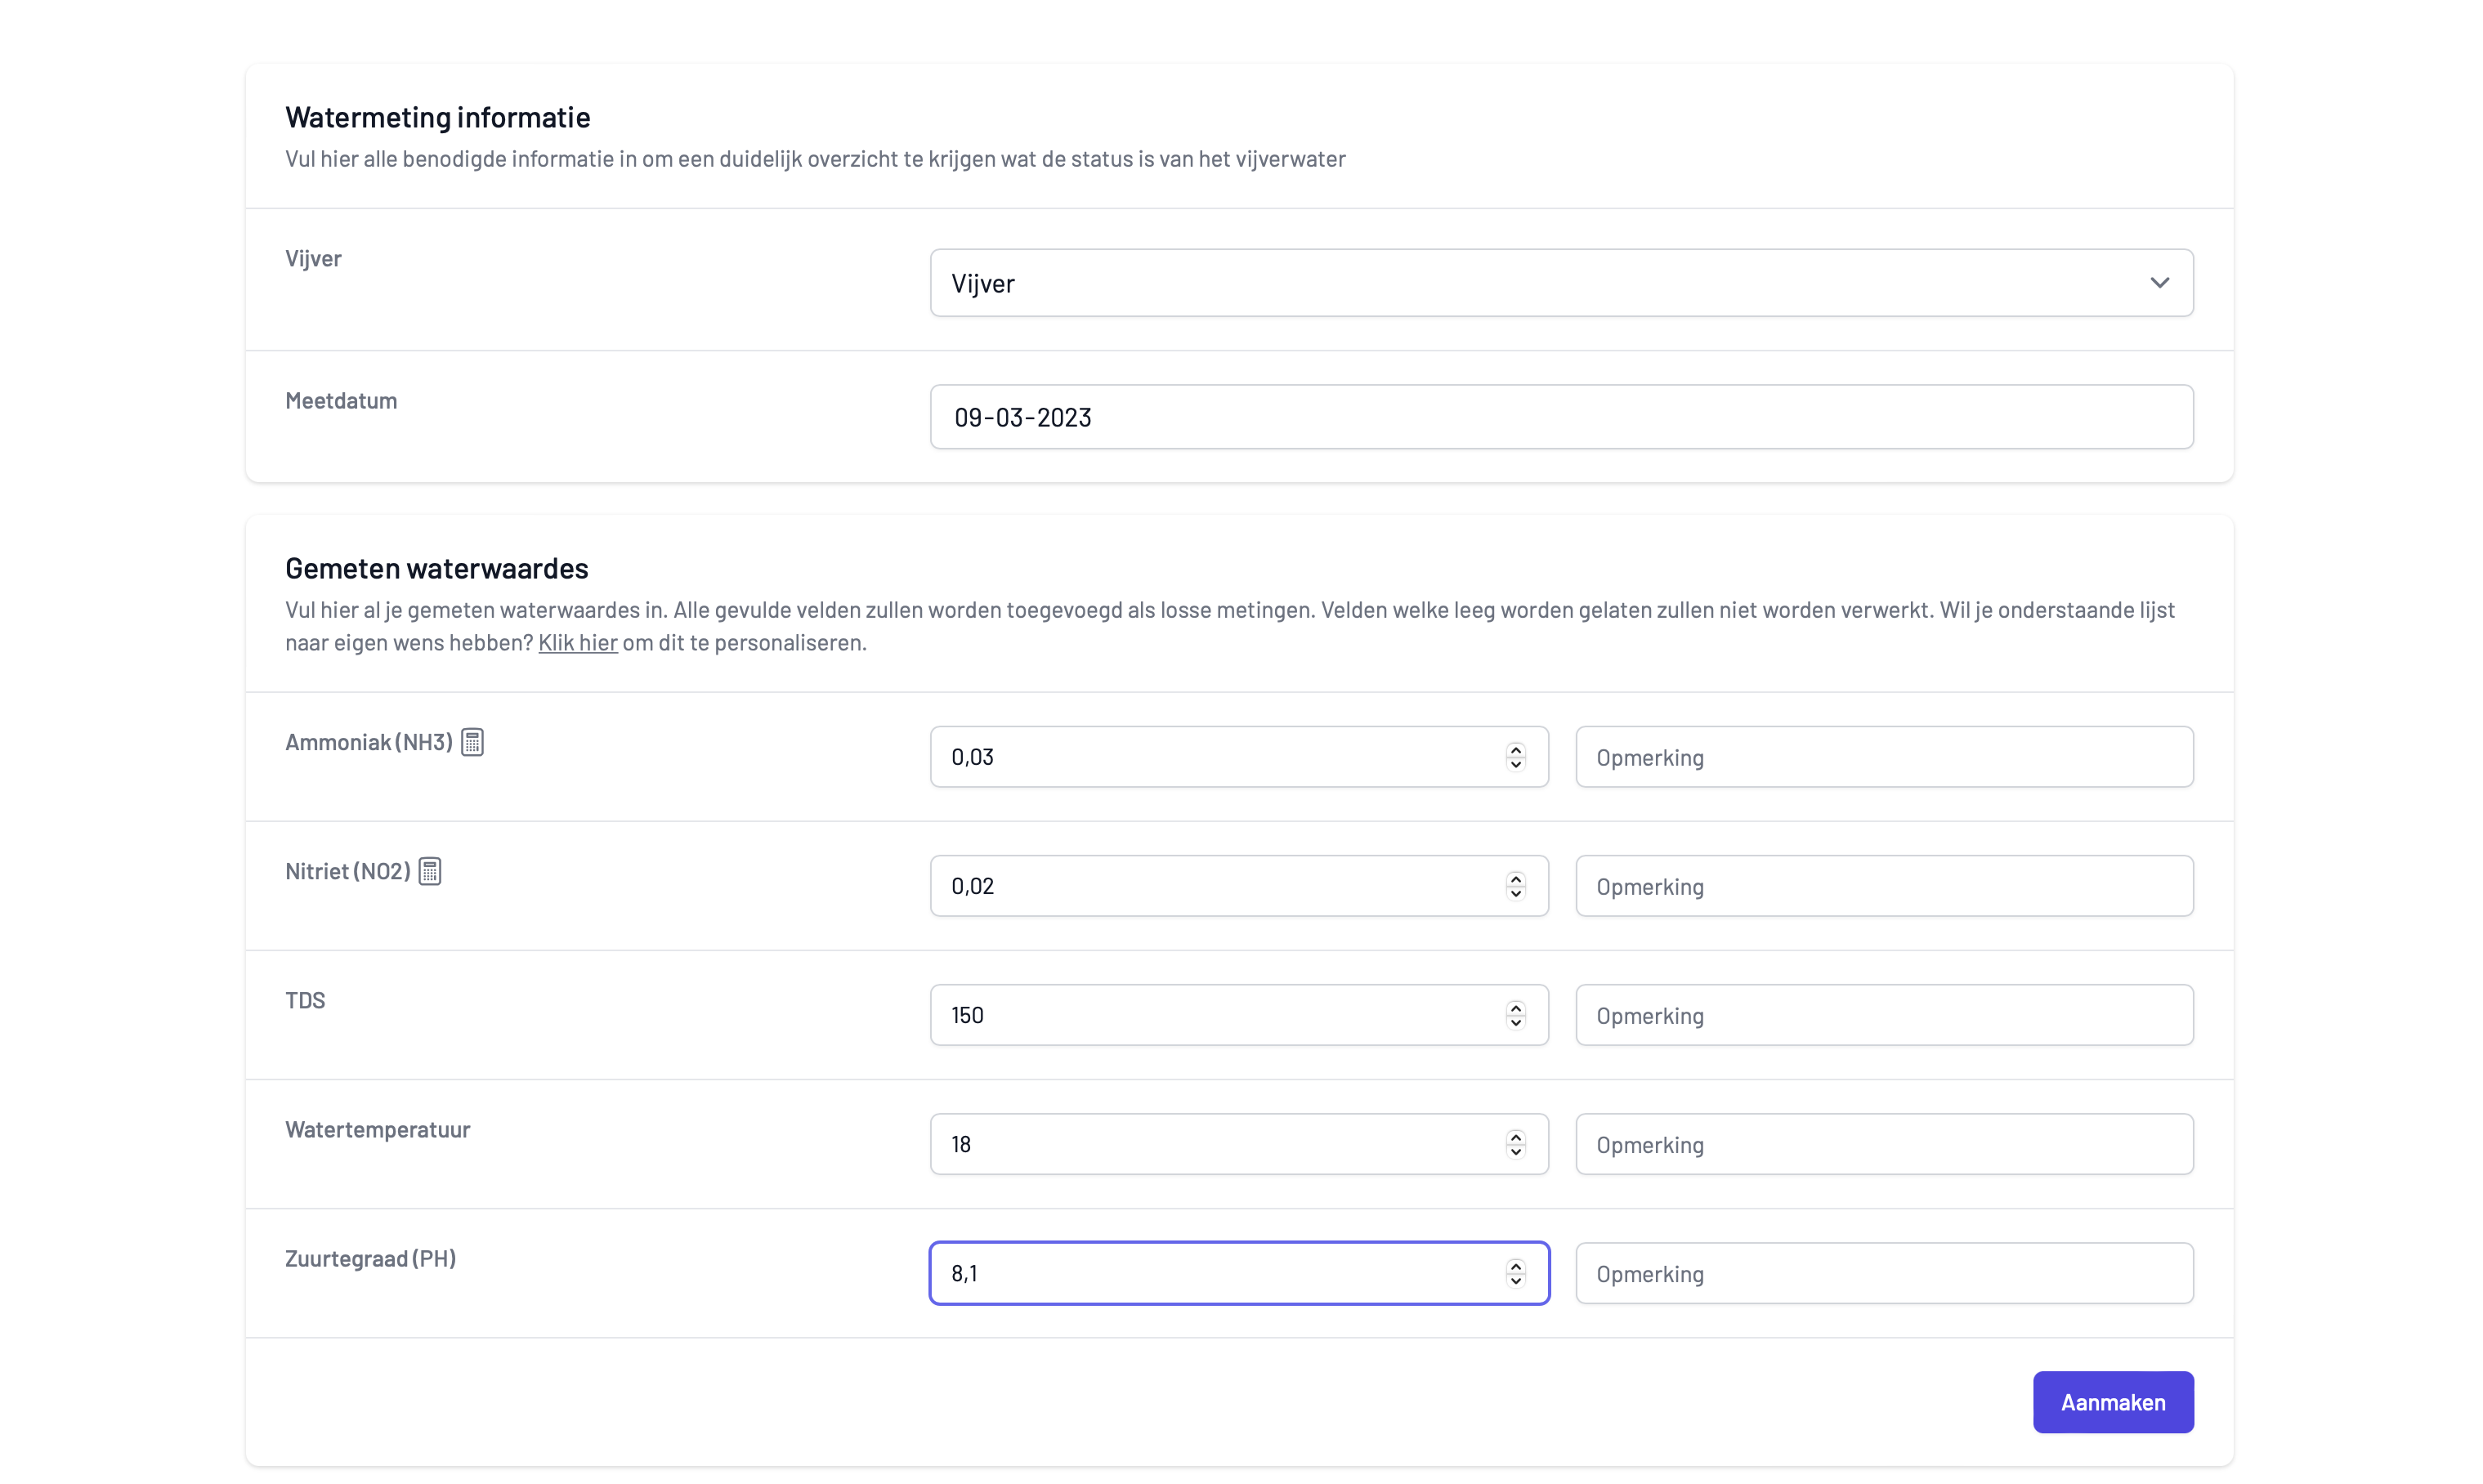Open the Ammoniak (NH3) calculator icon
The height and width of the screenshot is (1484, 2483).
tap(472, 742)
